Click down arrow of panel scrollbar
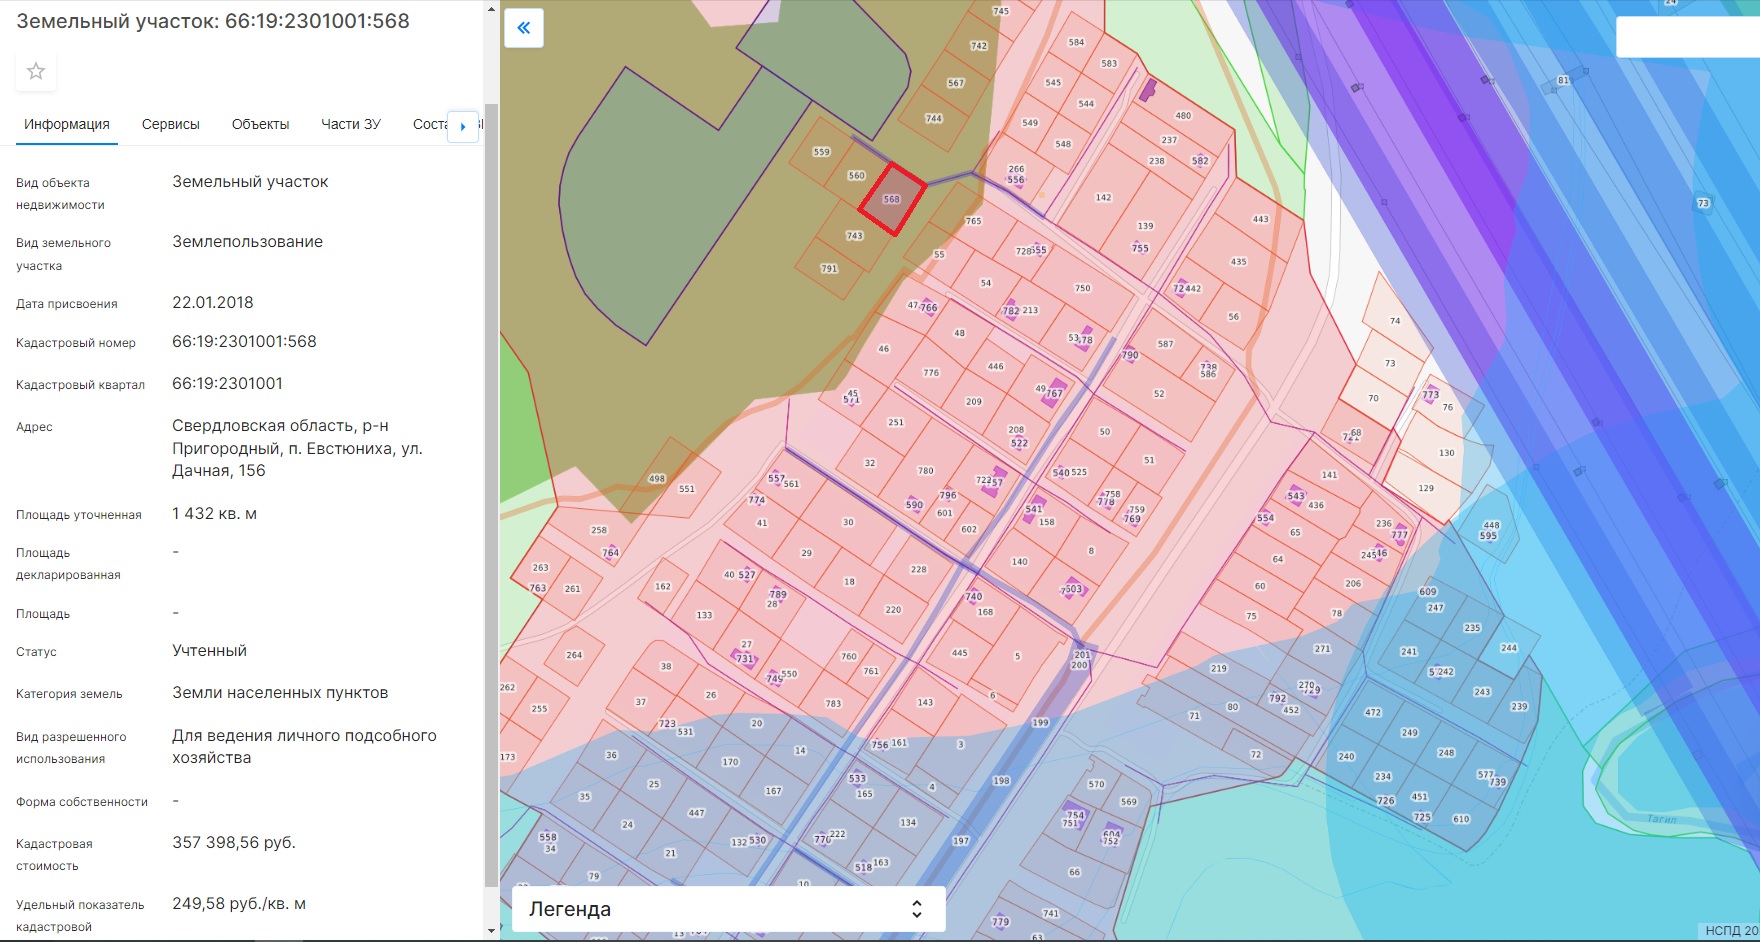This screenshot has height=942, width=1760. tap(490, 930)
